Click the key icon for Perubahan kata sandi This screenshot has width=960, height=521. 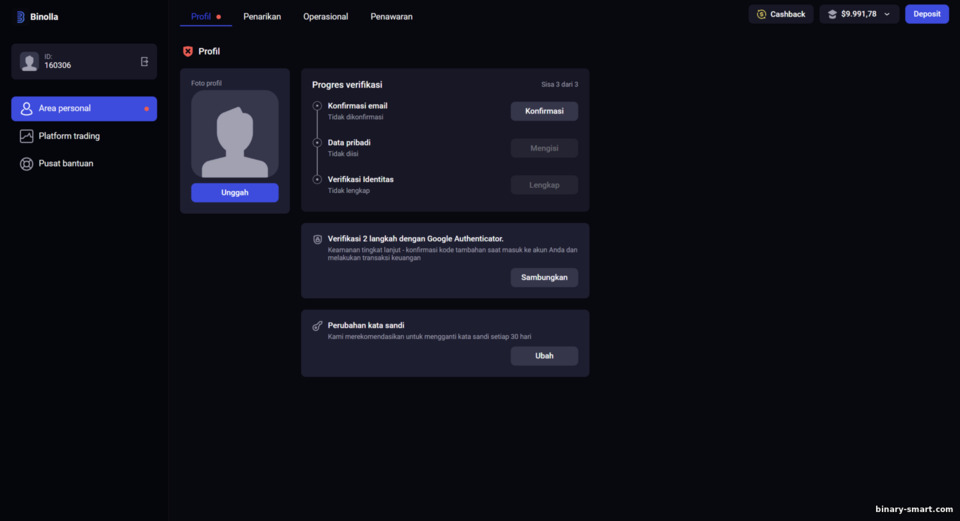[317, 326]
